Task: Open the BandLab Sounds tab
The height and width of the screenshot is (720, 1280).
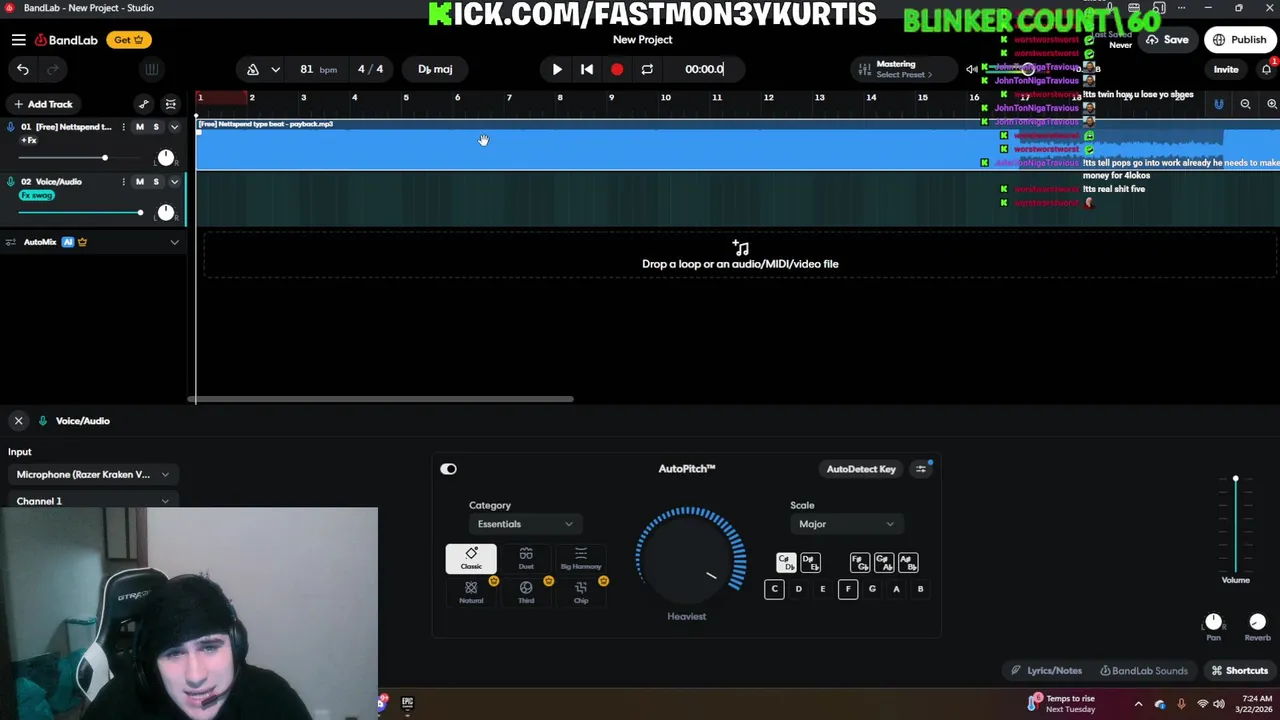Action: tap(1144, 671)
